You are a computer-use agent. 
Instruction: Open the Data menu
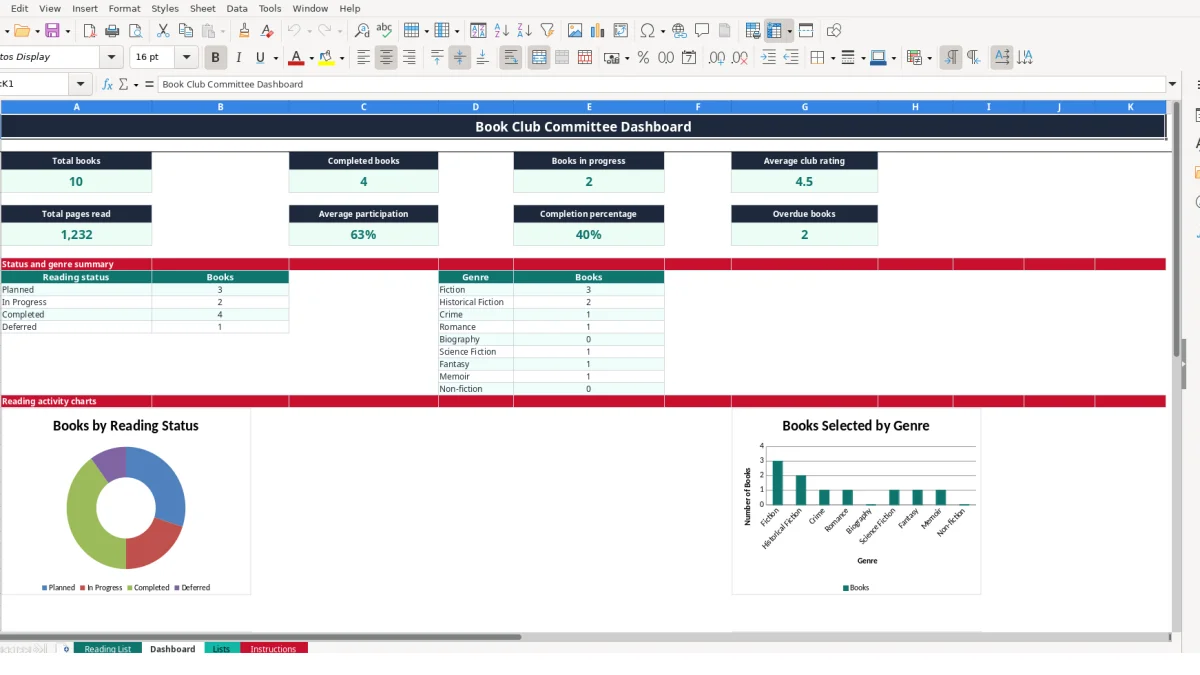tap(237, 8)
